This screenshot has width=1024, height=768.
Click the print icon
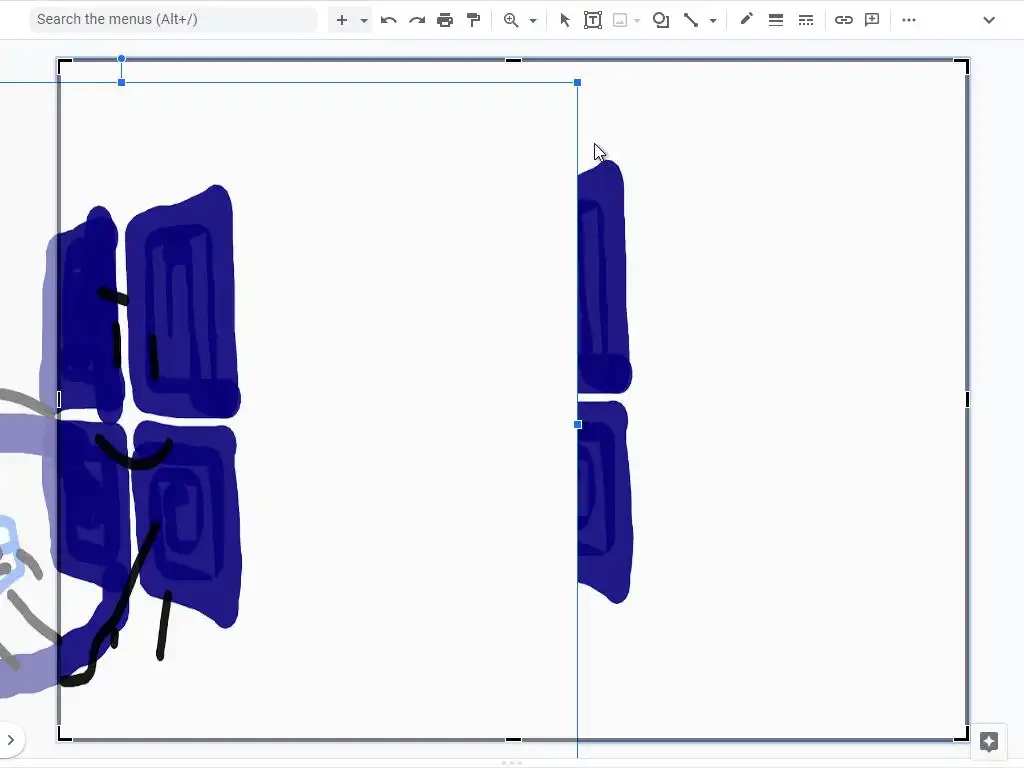pos(445,20)
